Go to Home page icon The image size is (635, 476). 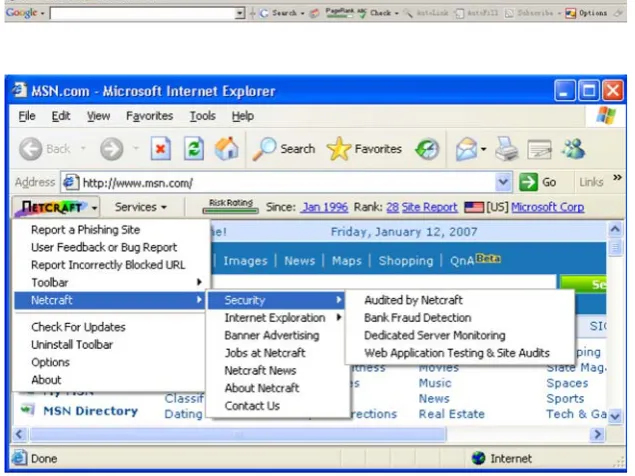pyautogui.click(x=226, y=149)
